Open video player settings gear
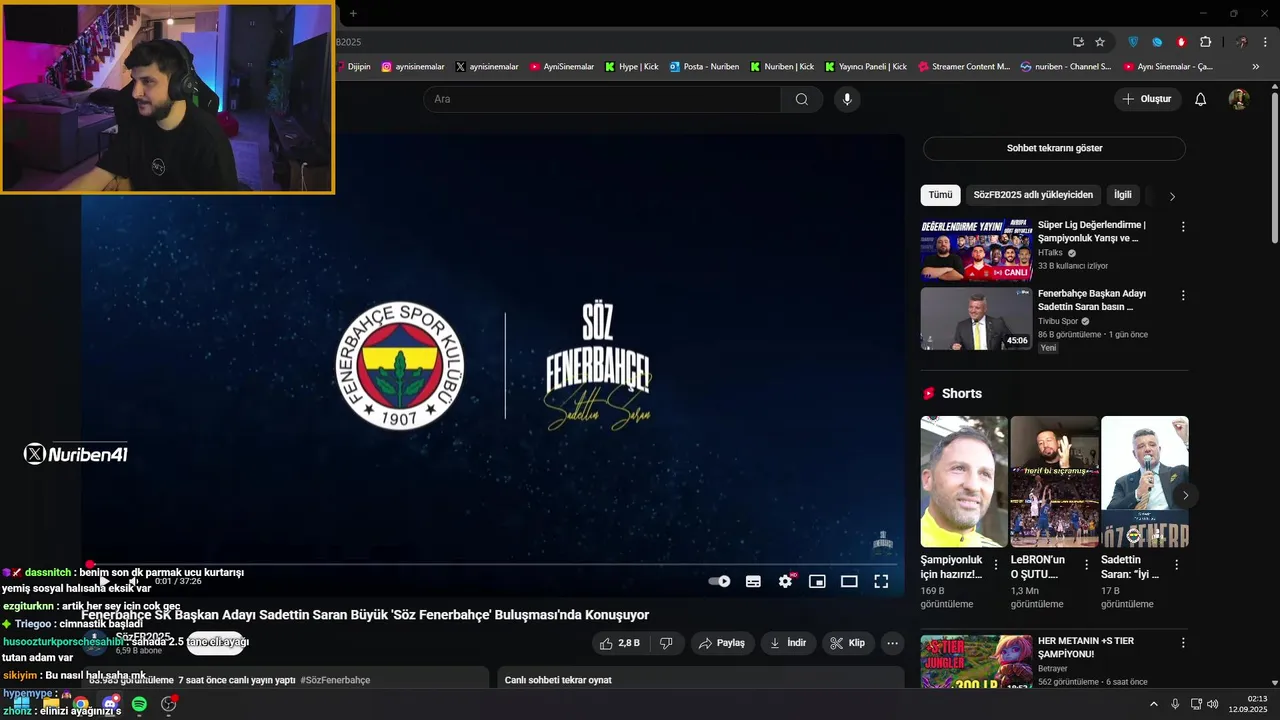The image size is (1280, 720). (785, 581)
